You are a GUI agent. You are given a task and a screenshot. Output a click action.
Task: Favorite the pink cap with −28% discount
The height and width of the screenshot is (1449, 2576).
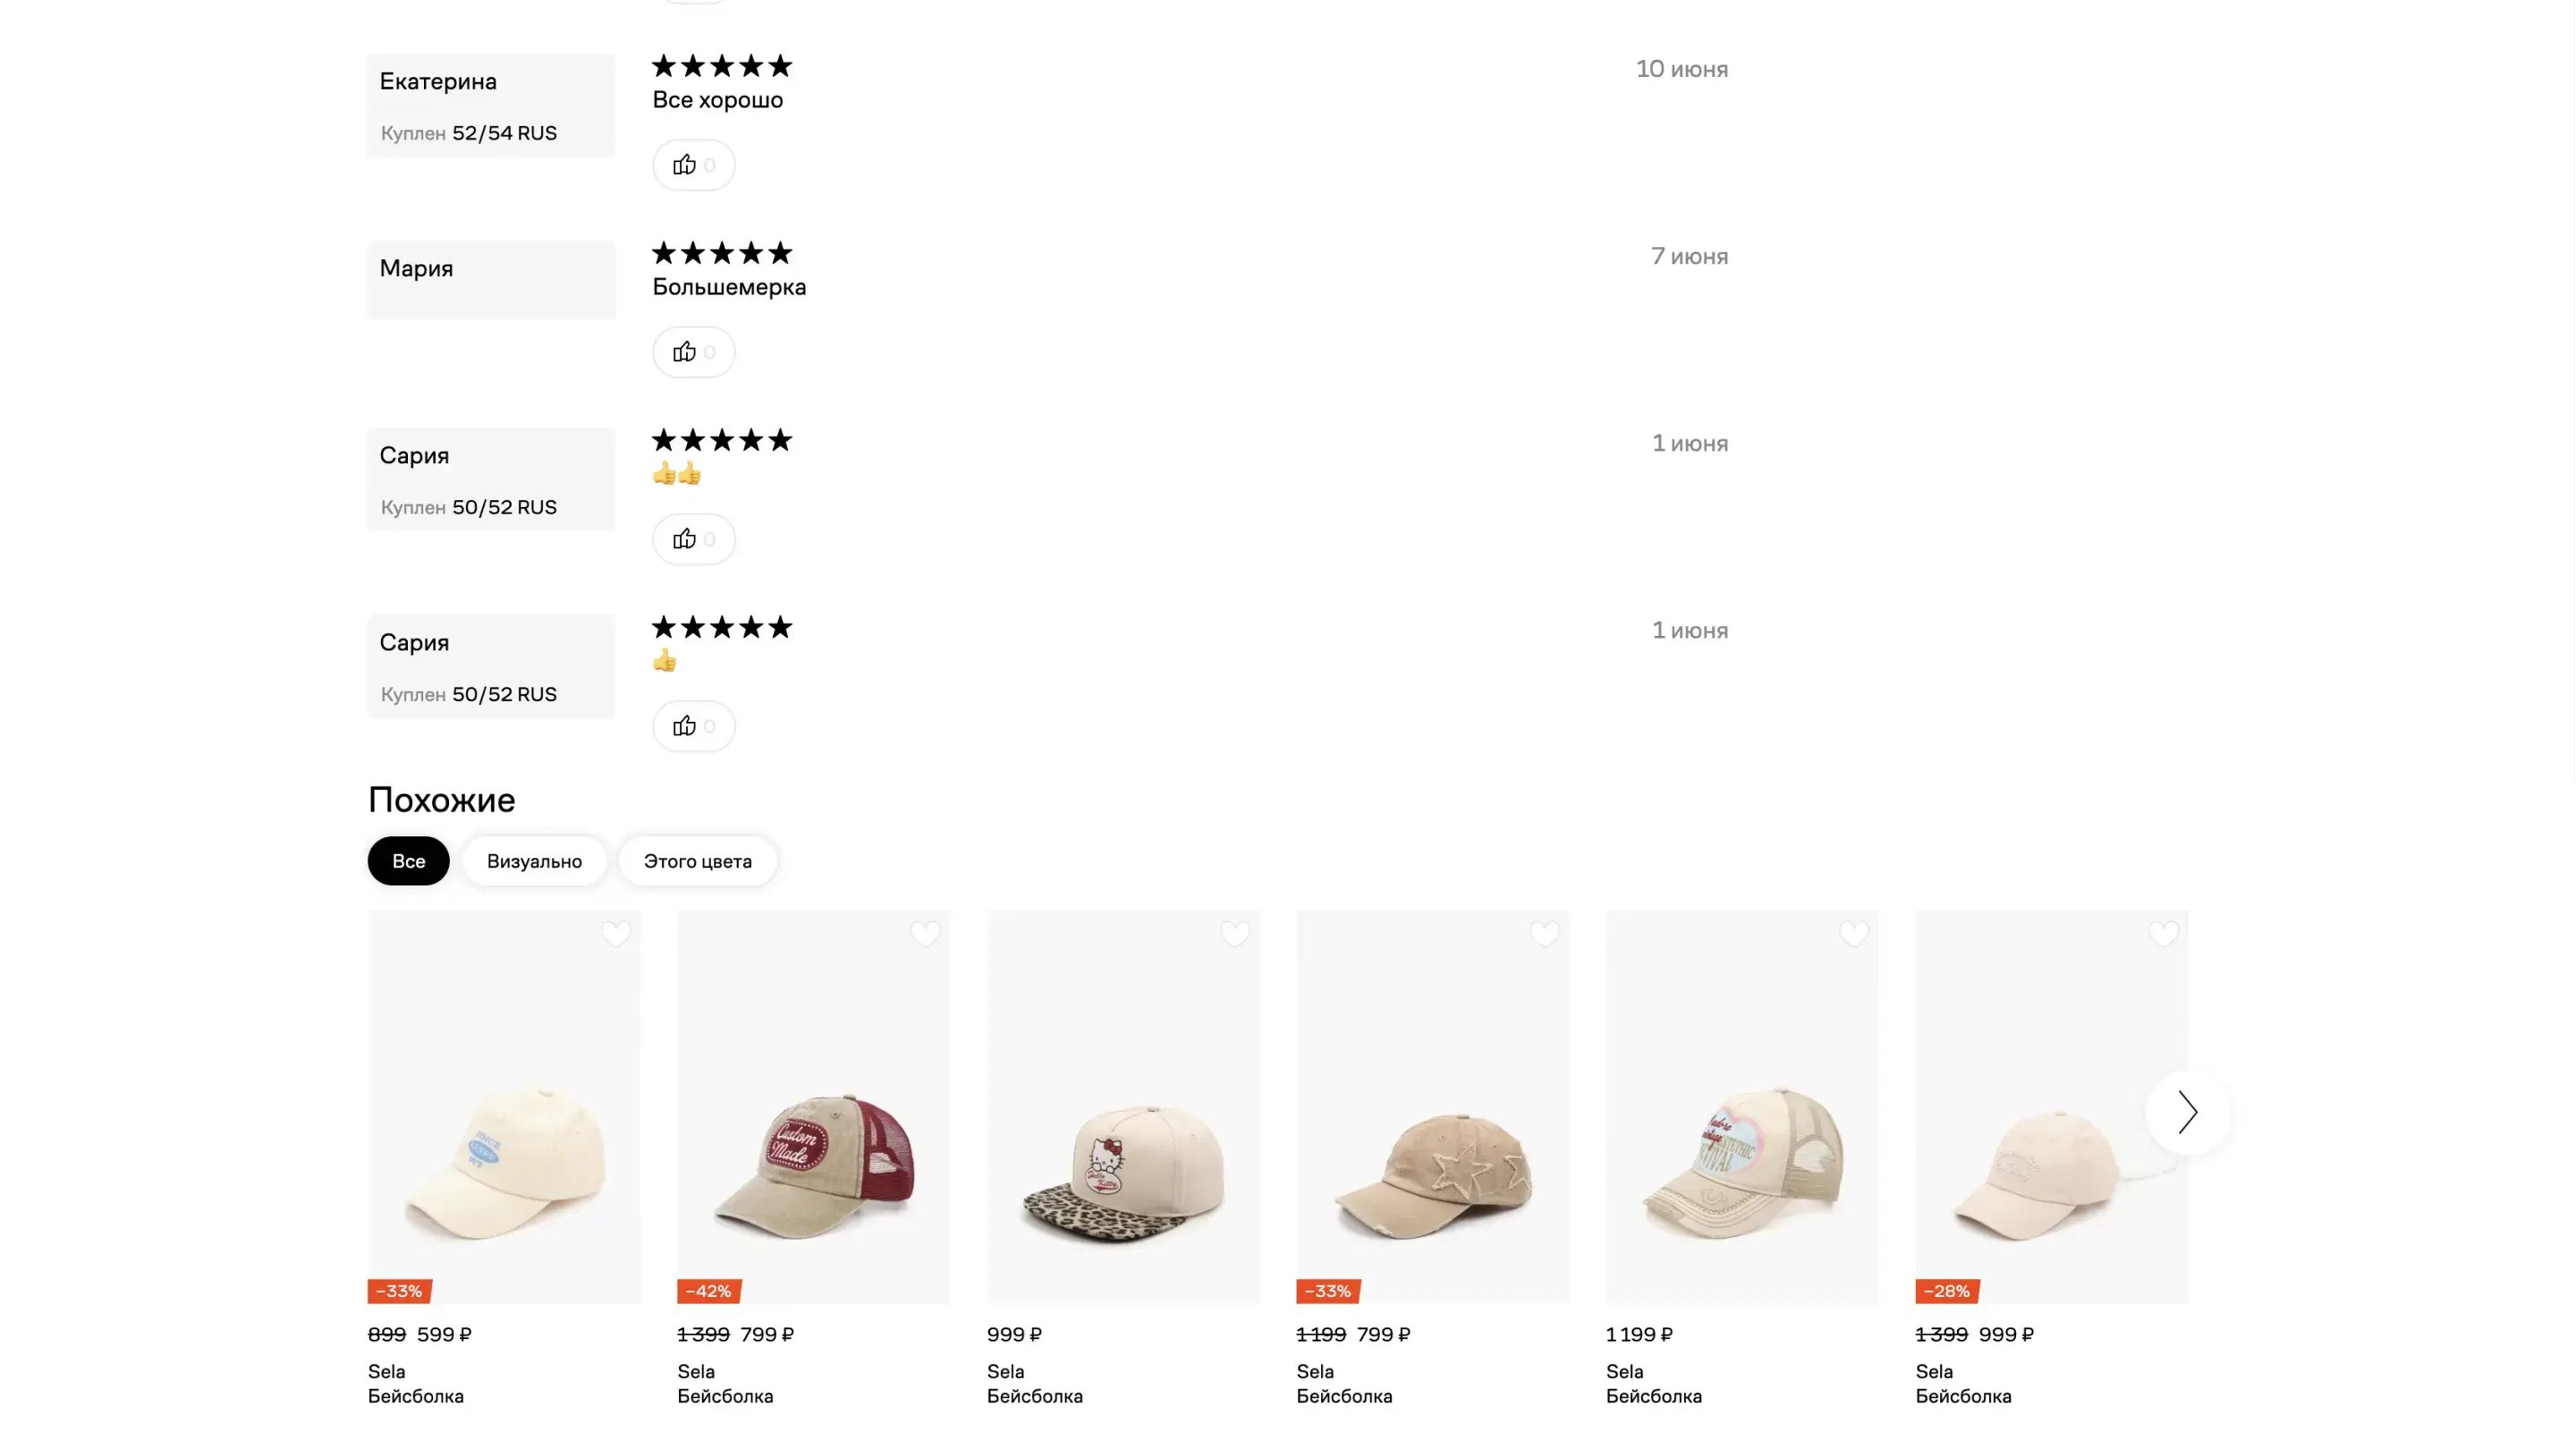(x=2163, y=934)
